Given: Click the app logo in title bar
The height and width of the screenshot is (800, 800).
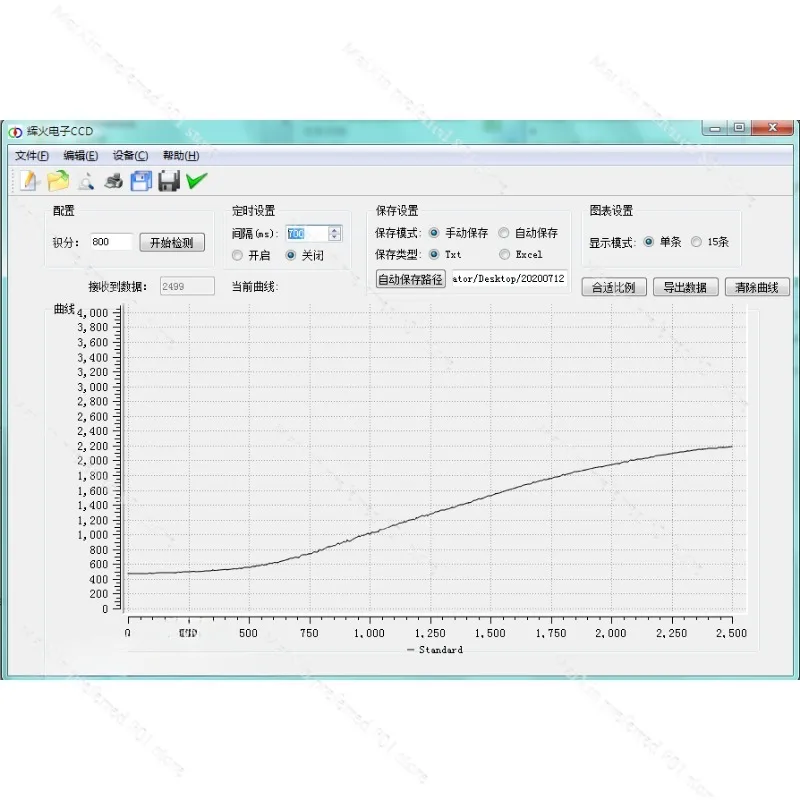Looking at the screenshot, I should 15,132.
